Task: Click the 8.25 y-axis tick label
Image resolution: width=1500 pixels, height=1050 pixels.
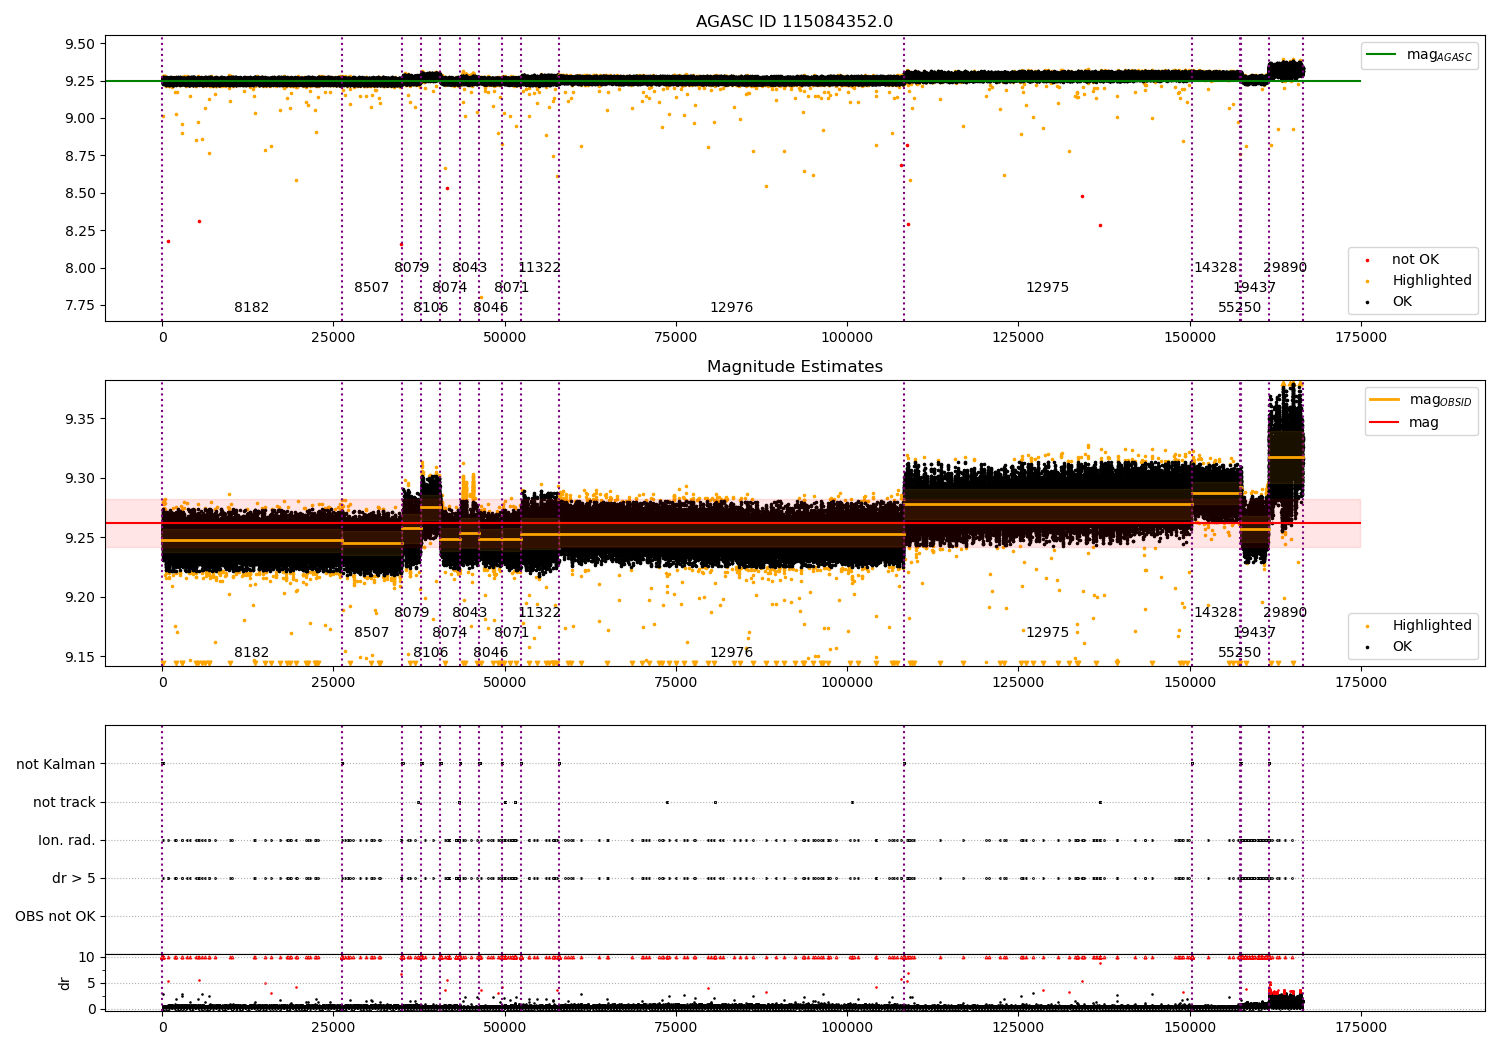Action: pos(79,231)
